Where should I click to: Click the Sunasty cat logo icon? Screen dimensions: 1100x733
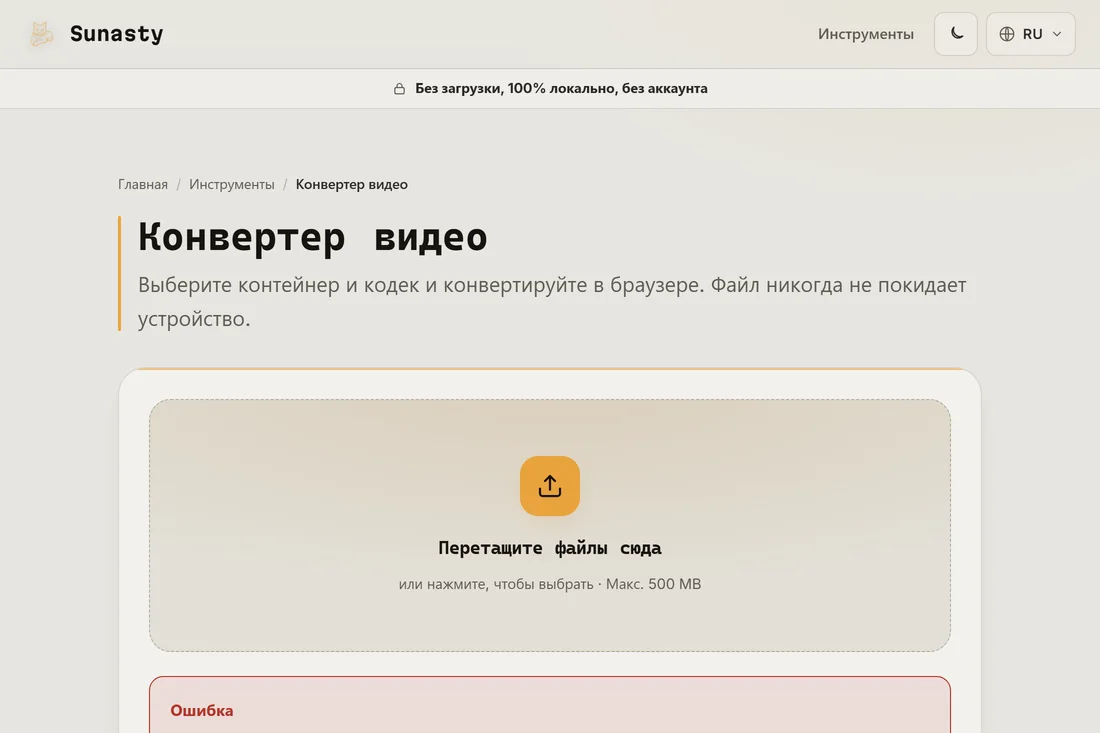click(41, 34)
